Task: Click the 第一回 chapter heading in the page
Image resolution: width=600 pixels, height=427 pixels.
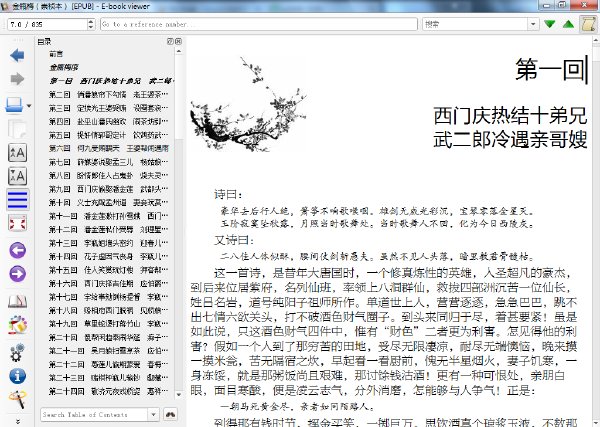Action: pyautogui.click(x=550, y=70)
